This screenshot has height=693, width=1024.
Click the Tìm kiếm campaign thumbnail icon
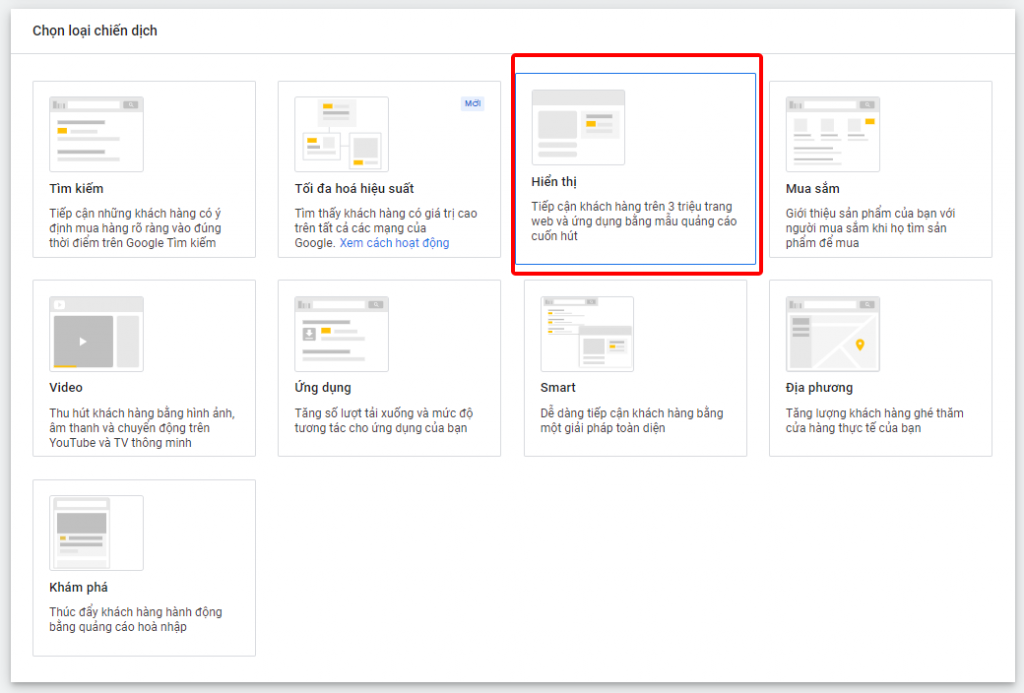click(x=95, y=132)
